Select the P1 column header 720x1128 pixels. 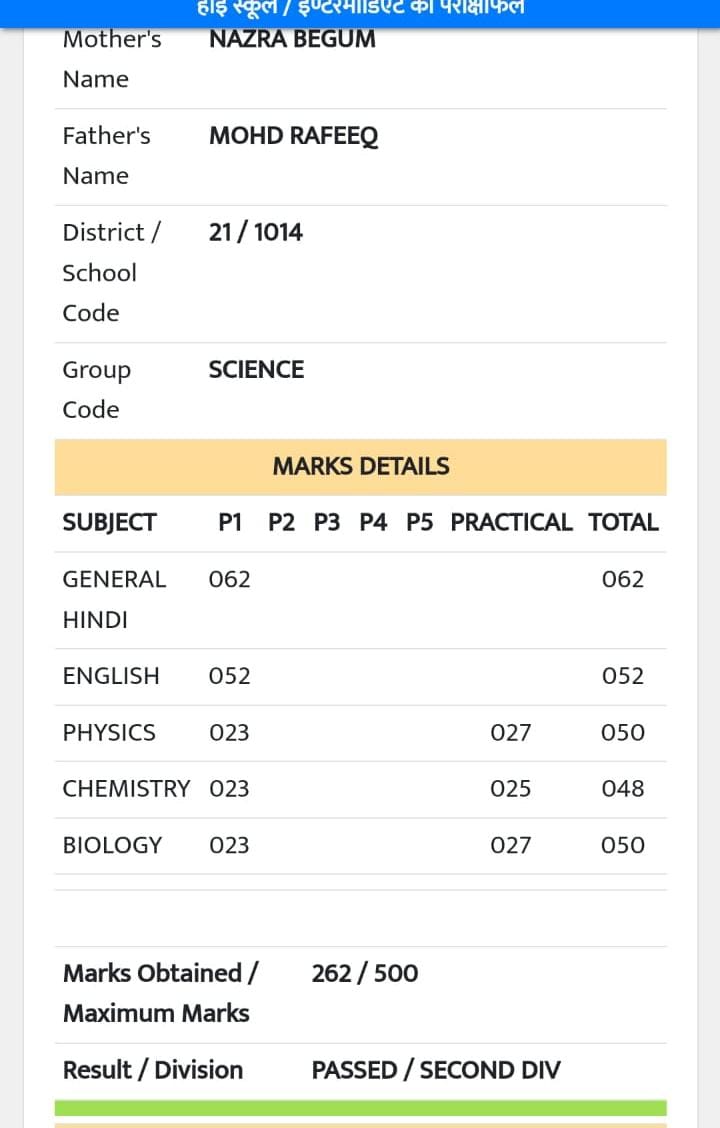pyautogui.click(x=230, y=523)
